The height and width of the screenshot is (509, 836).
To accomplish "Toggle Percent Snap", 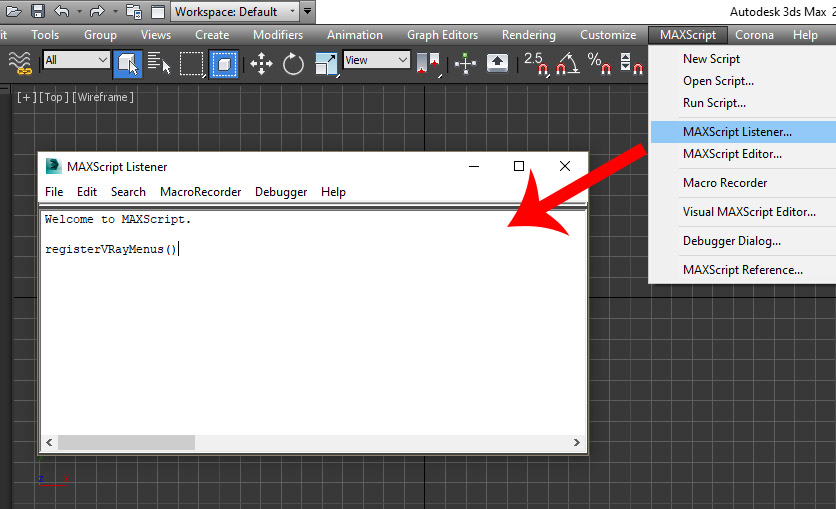I will [599, 64].
